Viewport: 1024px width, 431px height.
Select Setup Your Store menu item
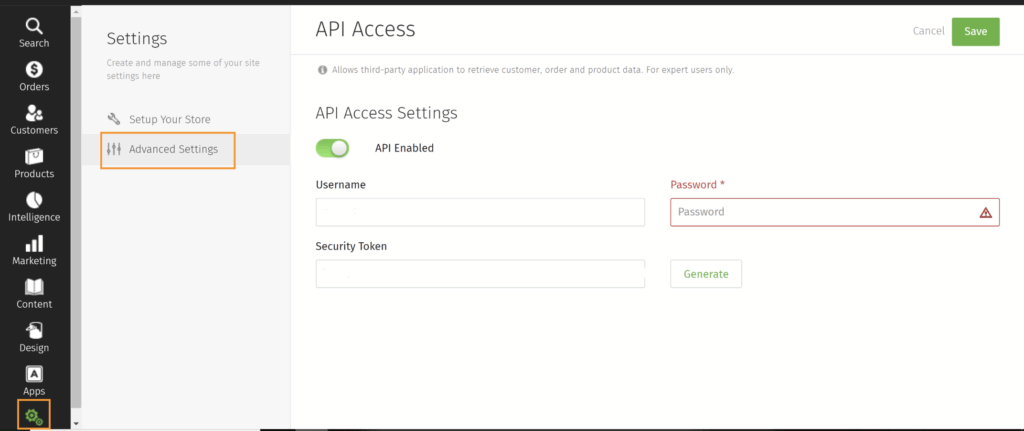coord(169,119)
